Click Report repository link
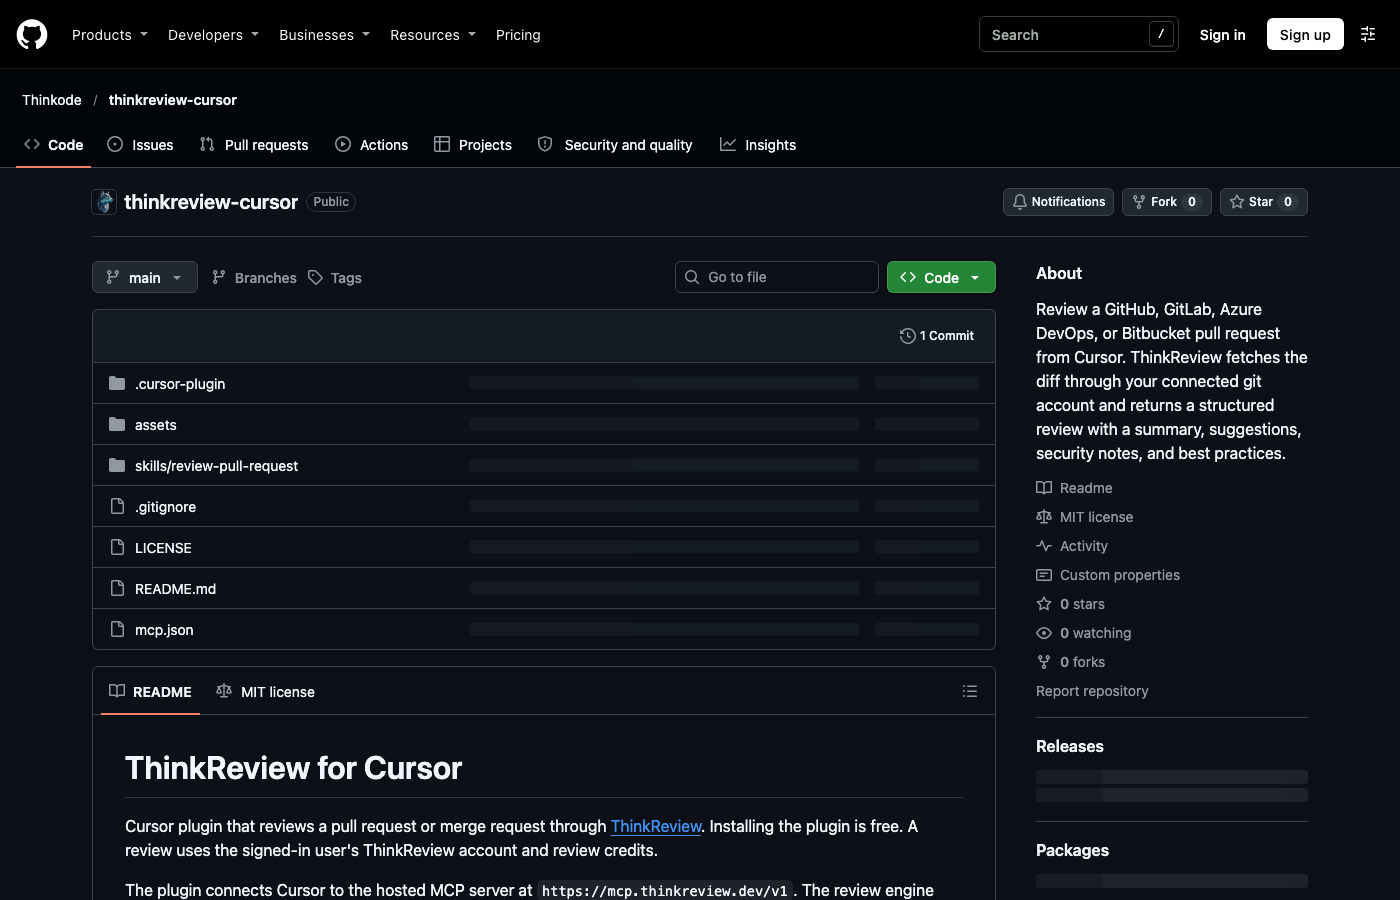 [1092, 691]
